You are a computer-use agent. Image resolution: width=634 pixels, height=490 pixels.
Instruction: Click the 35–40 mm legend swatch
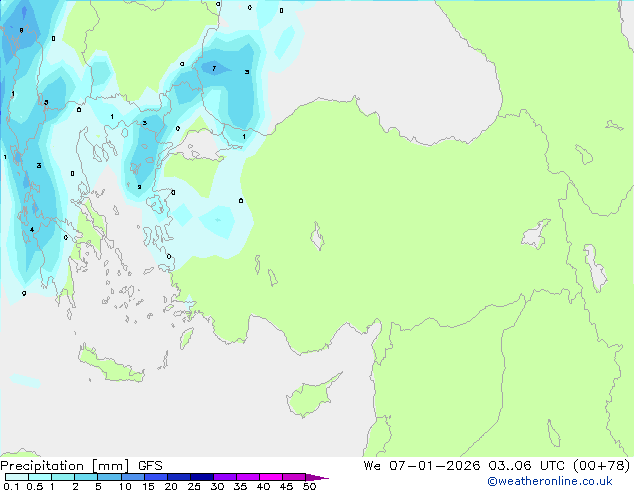(x=247, y=477)
